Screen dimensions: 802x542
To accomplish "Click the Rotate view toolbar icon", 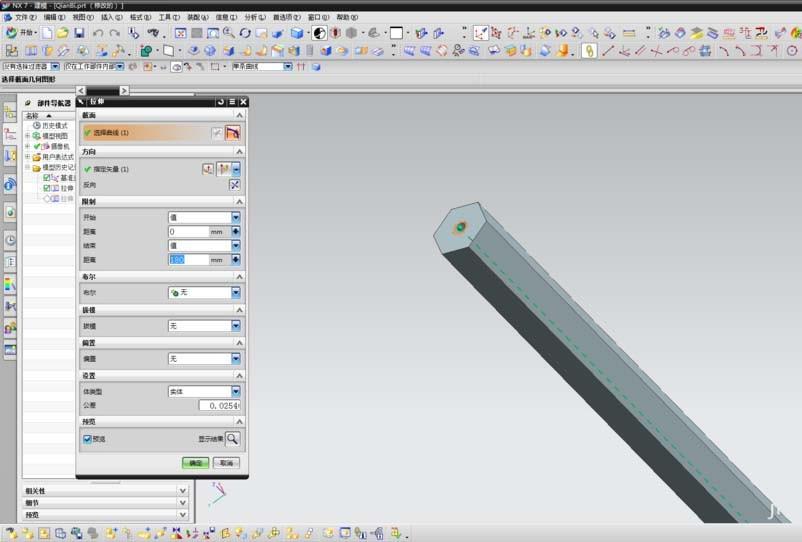I will pos(245,33).
